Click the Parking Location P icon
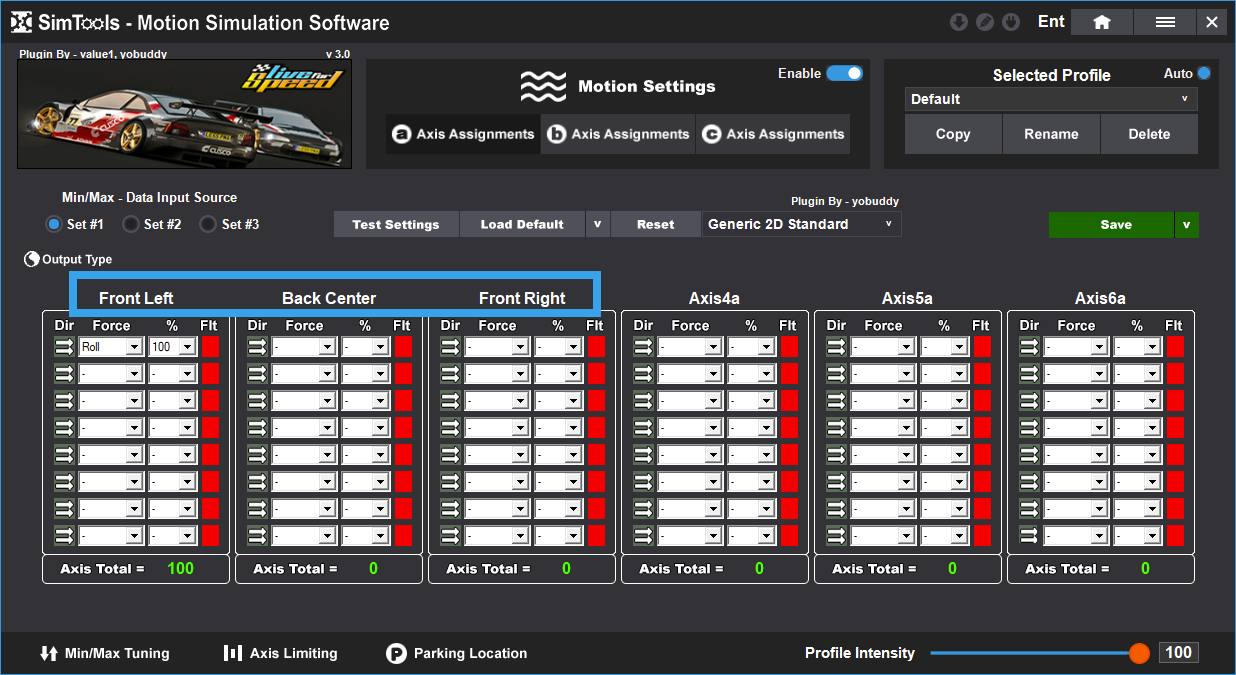The image size is (1236, 675). click(397, 654)
